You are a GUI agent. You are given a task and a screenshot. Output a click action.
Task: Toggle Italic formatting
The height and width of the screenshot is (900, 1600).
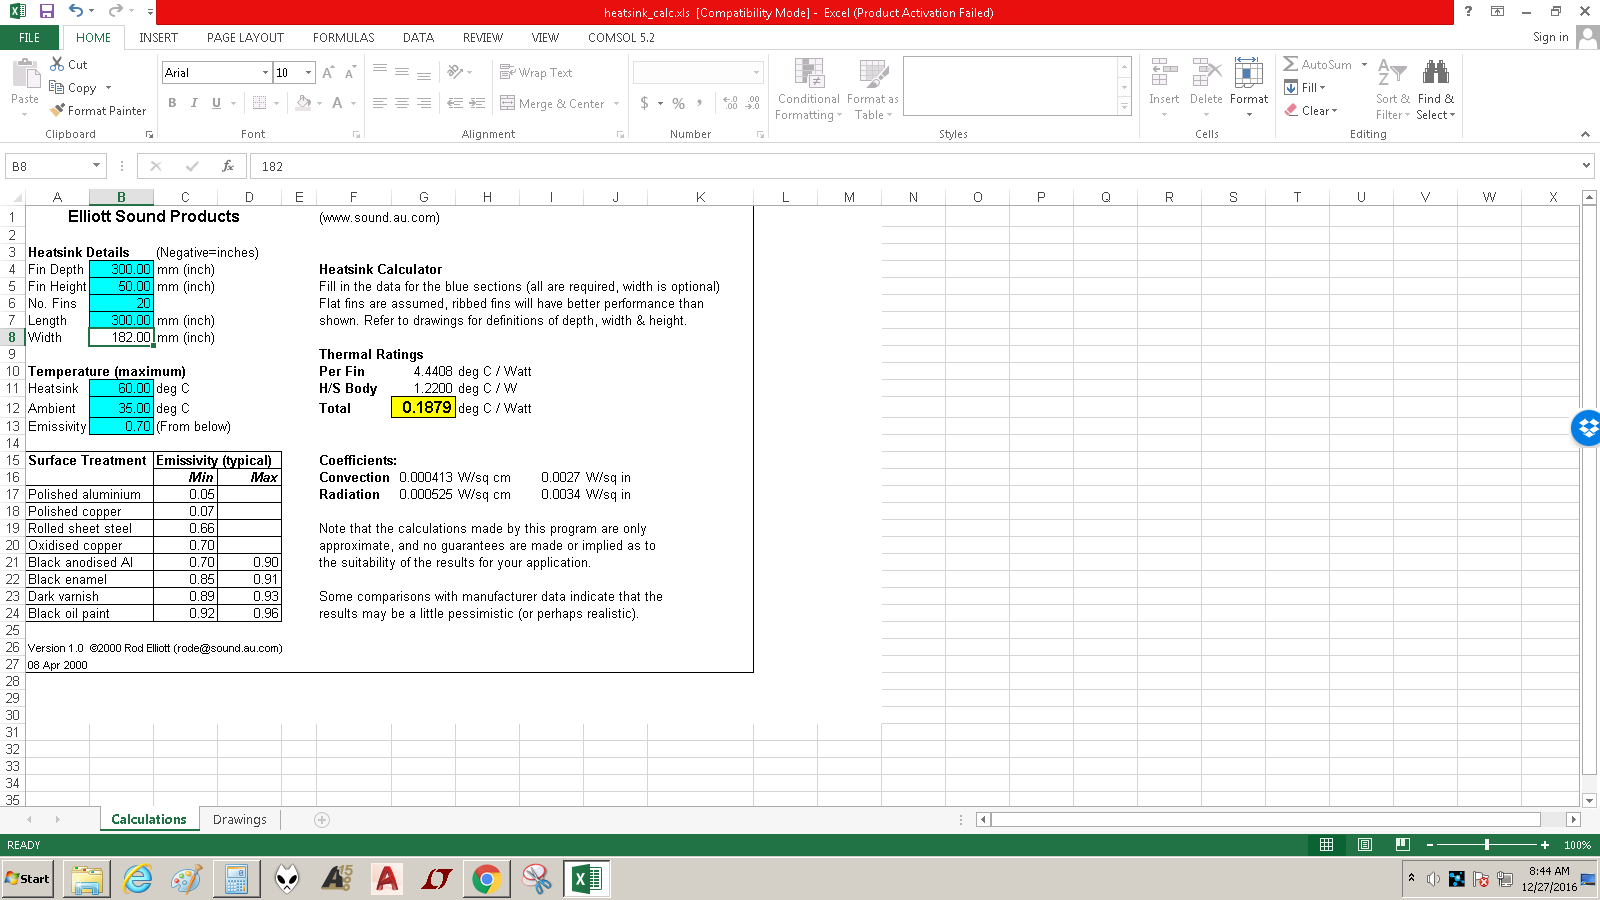pyautogui.click(x=194, y=103)
